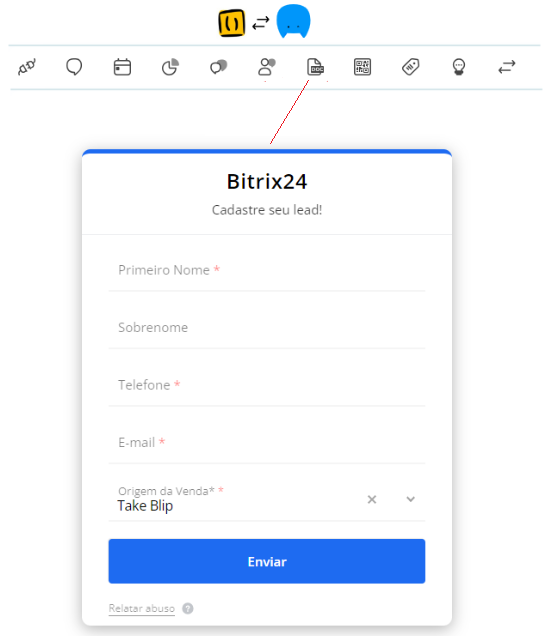553x636 pixels.
Task: Submit the form with Enviar
Action: (x=267, y=561)
